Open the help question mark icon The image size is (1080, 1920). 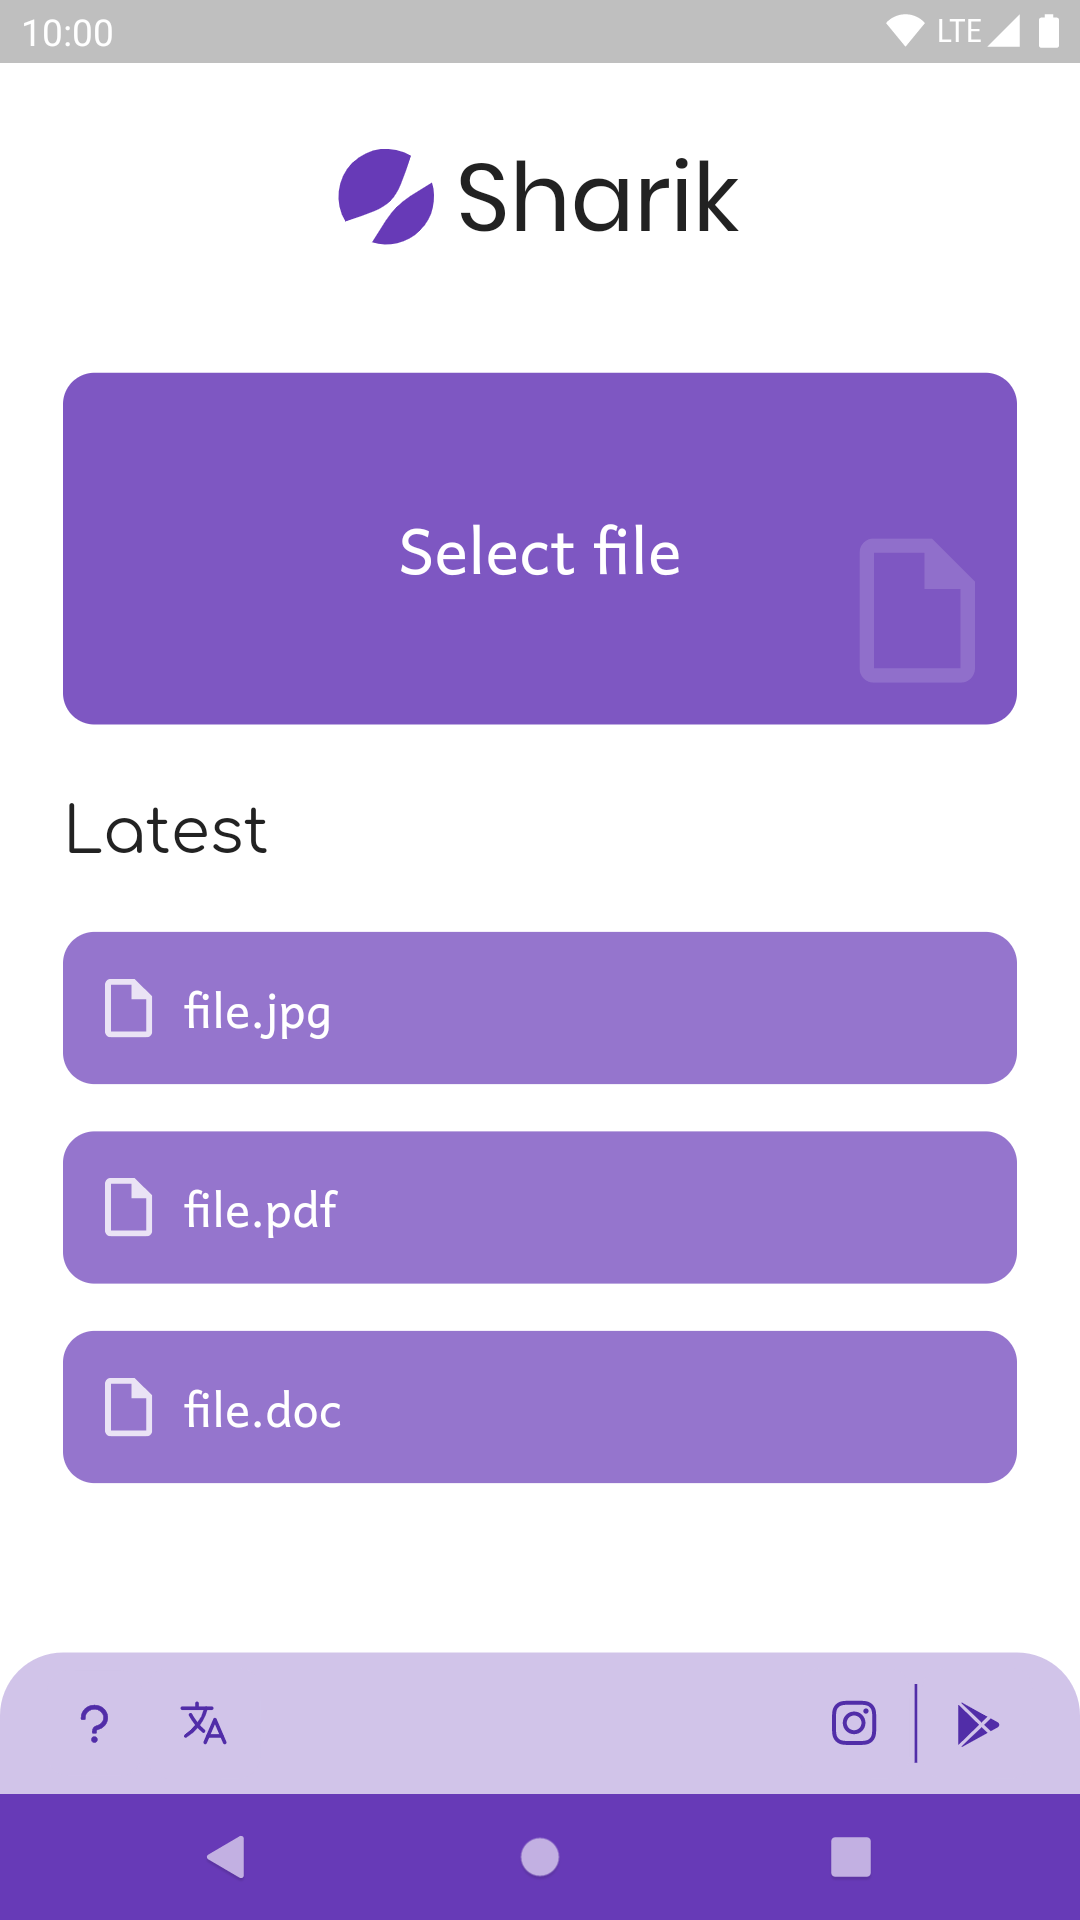pos(94,1724)
